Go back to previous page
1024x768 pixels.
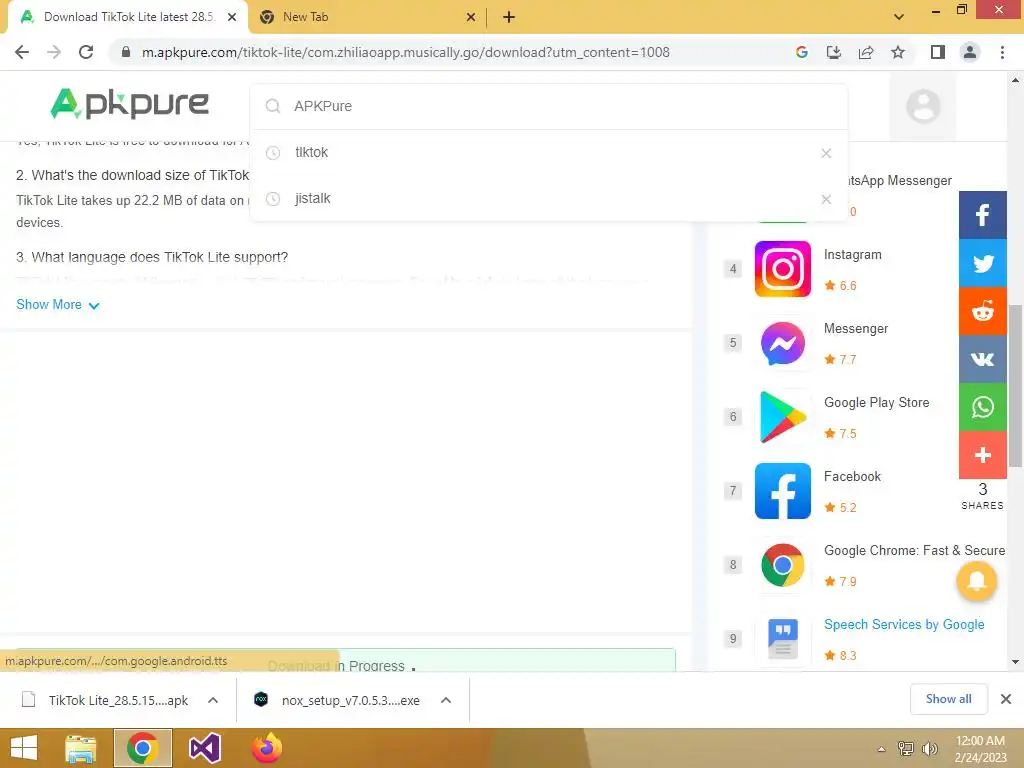point(22,52)
